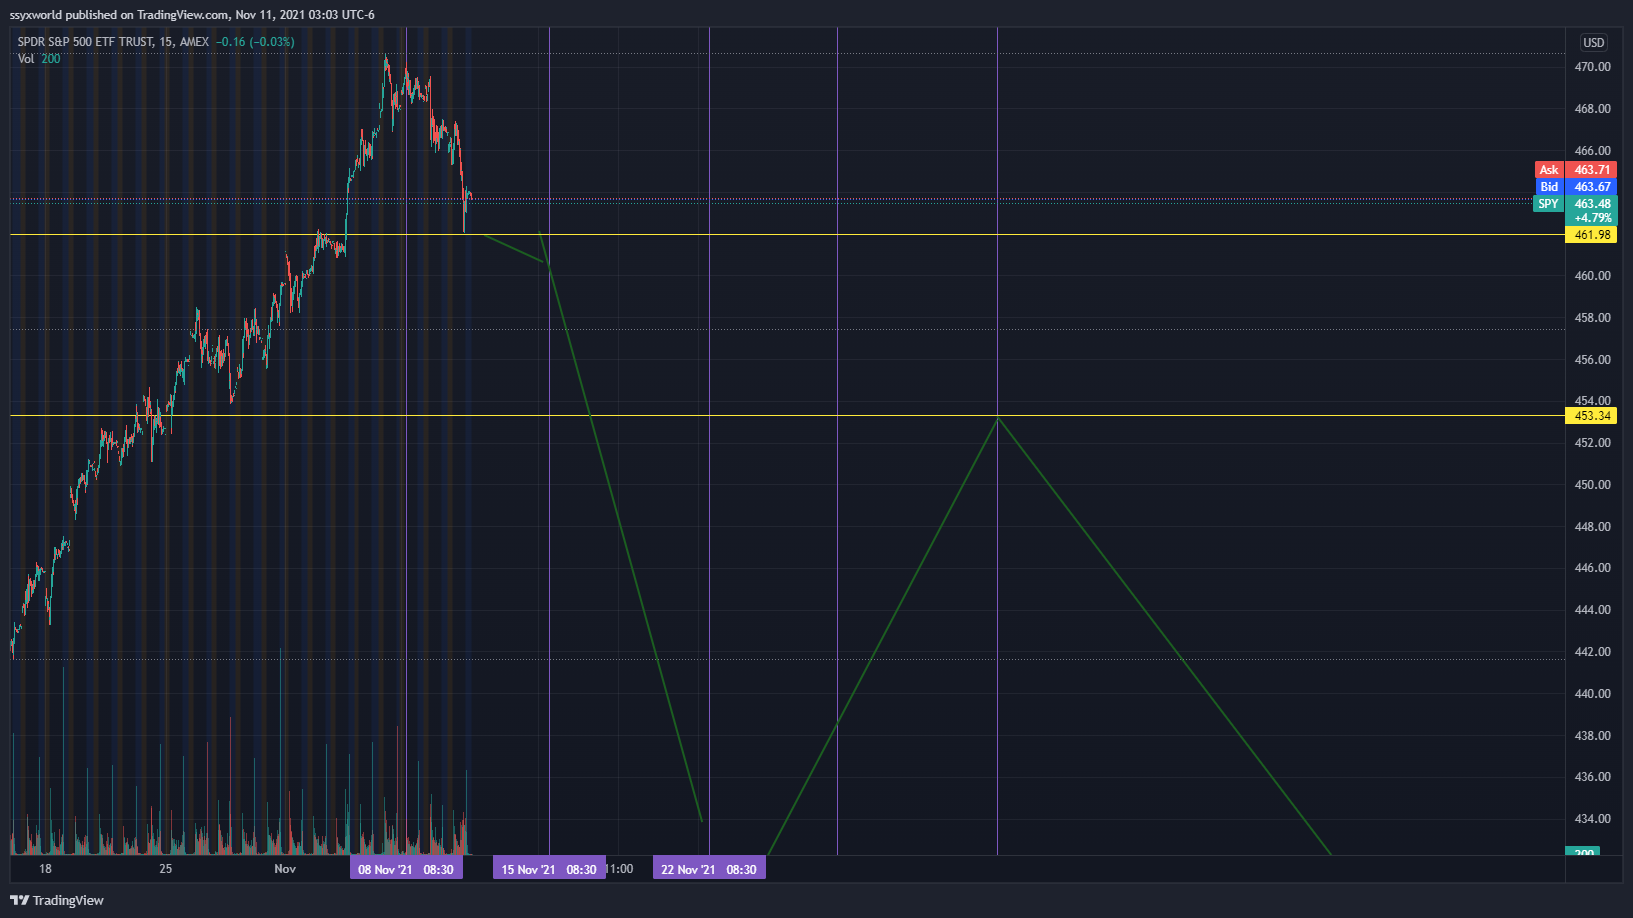Click the 468.00 value on the price scale
The height and width of the screenshot is (918, 1633).
click(1592, 109)
